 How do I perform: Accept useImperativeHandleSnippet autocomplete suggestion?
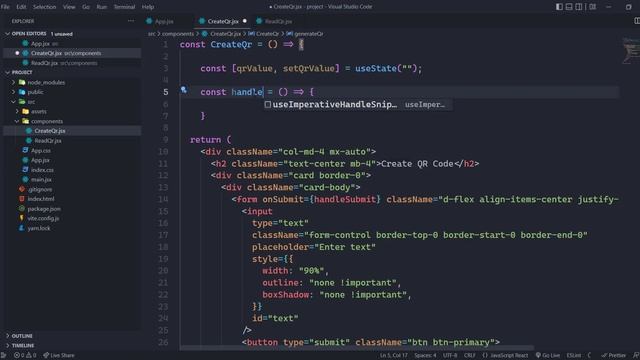[x=358, y=104]
